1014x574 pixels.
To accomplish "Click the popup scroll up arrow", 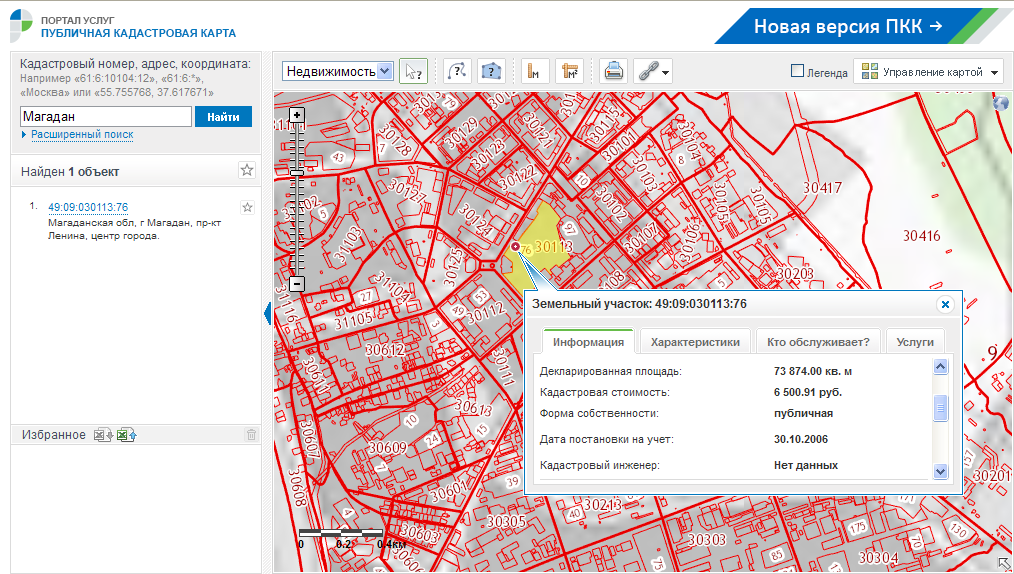I will tap(940, 367).
